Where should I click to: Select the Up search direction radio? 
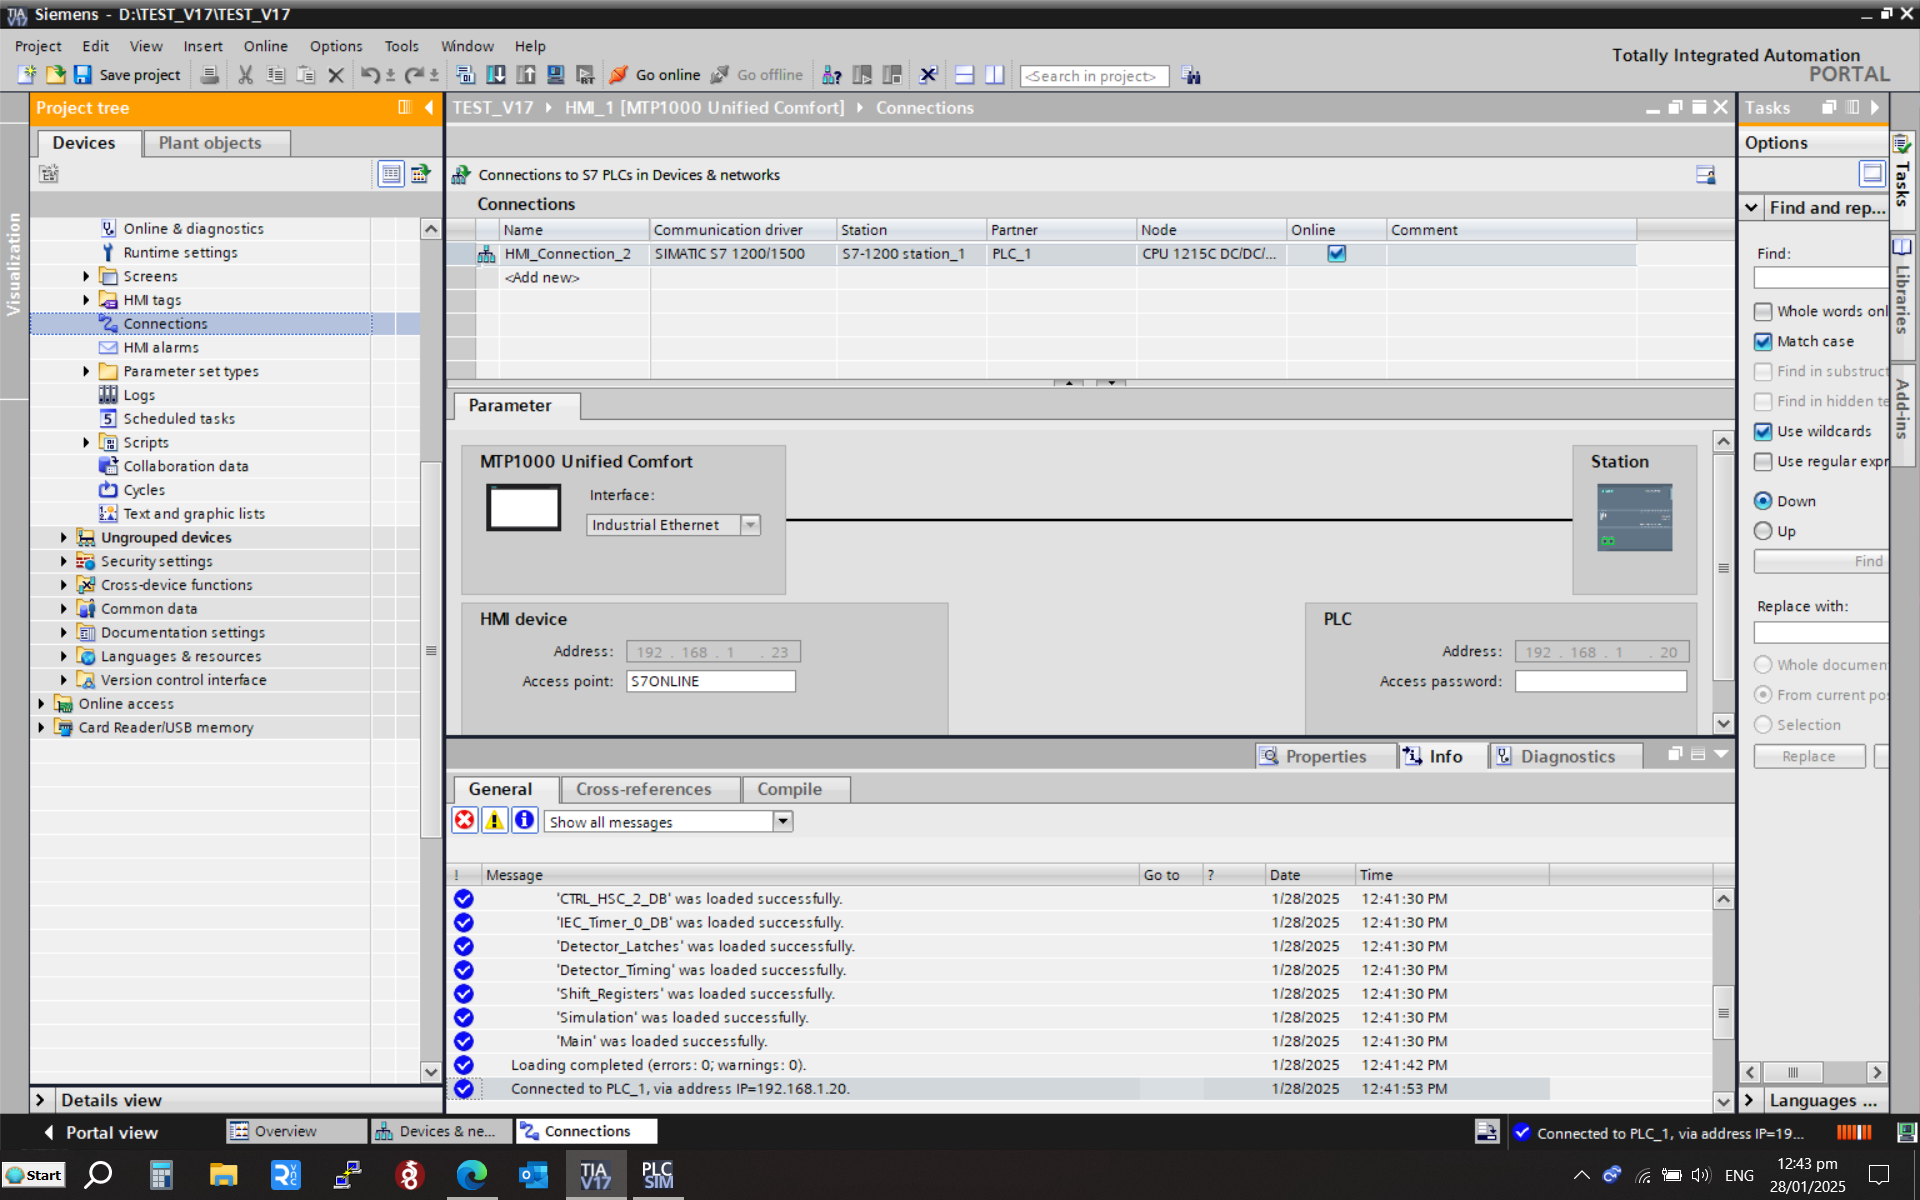1763,531
